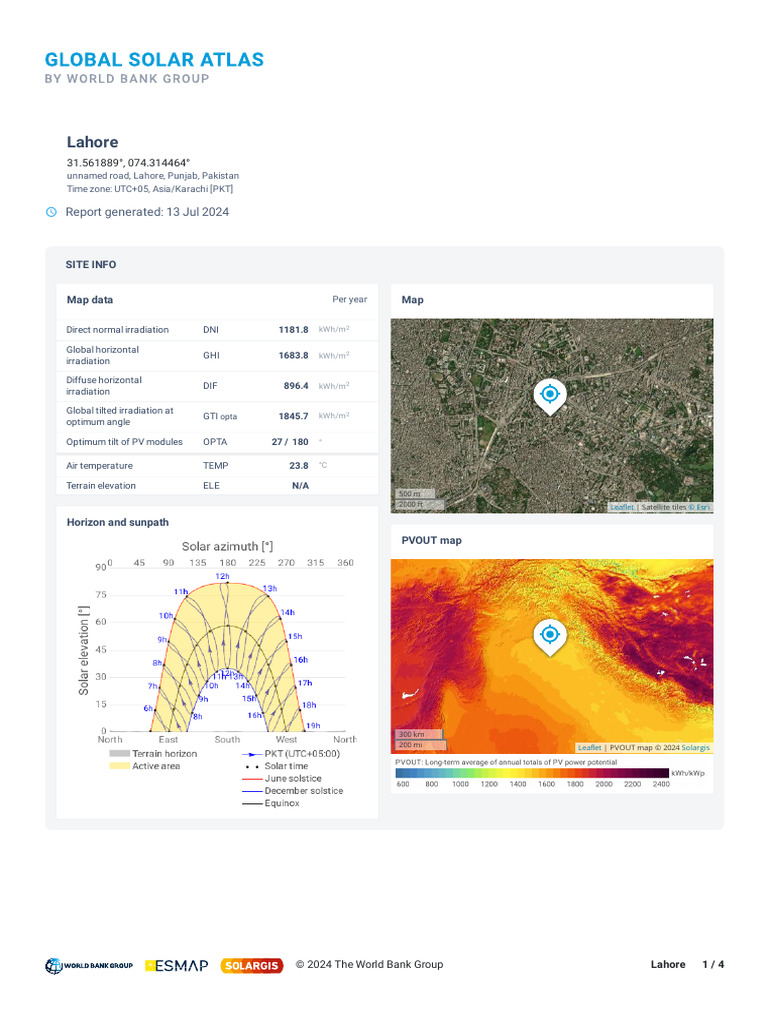Click the clock icon beside Report generated

[51, 212]
